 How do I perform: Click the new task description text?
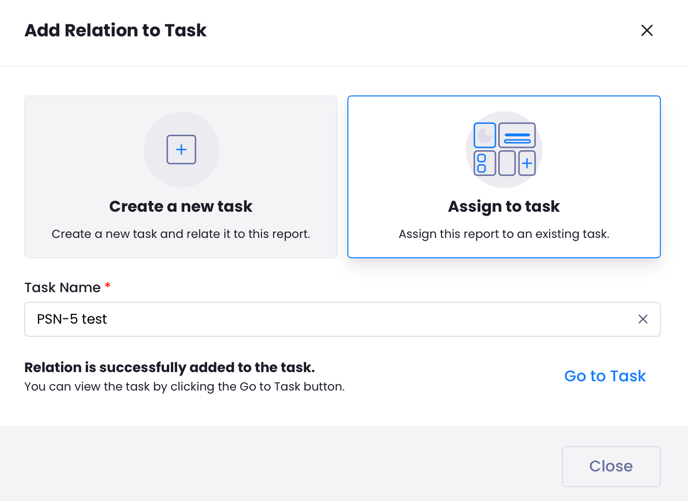[x=181, y=234]
